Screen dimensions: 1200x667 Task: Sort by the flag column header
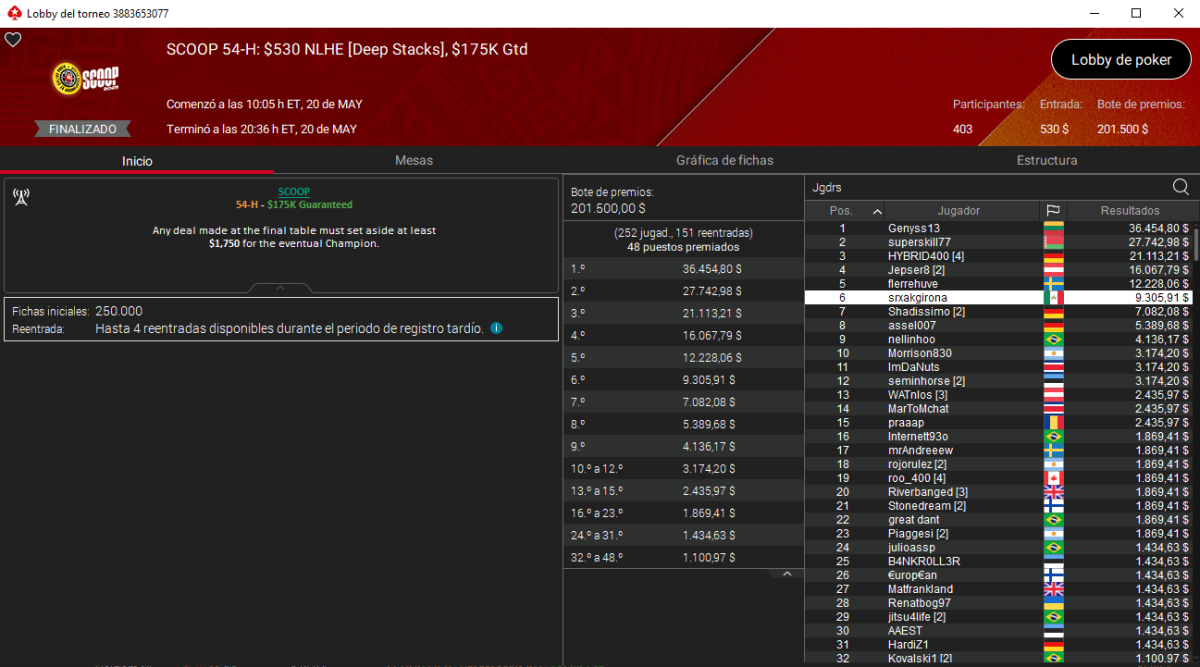1053,211
